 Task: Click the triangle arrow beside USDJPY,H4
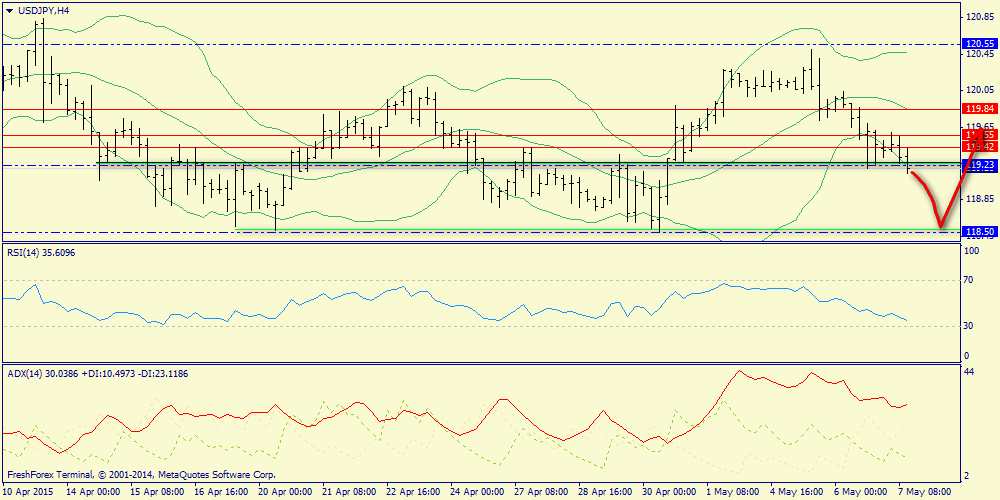click(10, 10)
